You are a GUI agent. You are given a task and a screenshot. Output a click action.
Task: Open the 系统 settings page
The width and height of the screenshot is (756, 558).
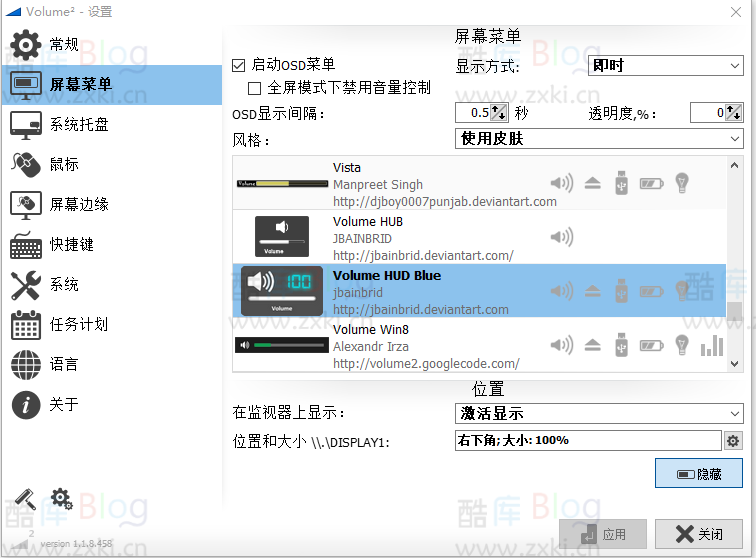click(111, 285)
